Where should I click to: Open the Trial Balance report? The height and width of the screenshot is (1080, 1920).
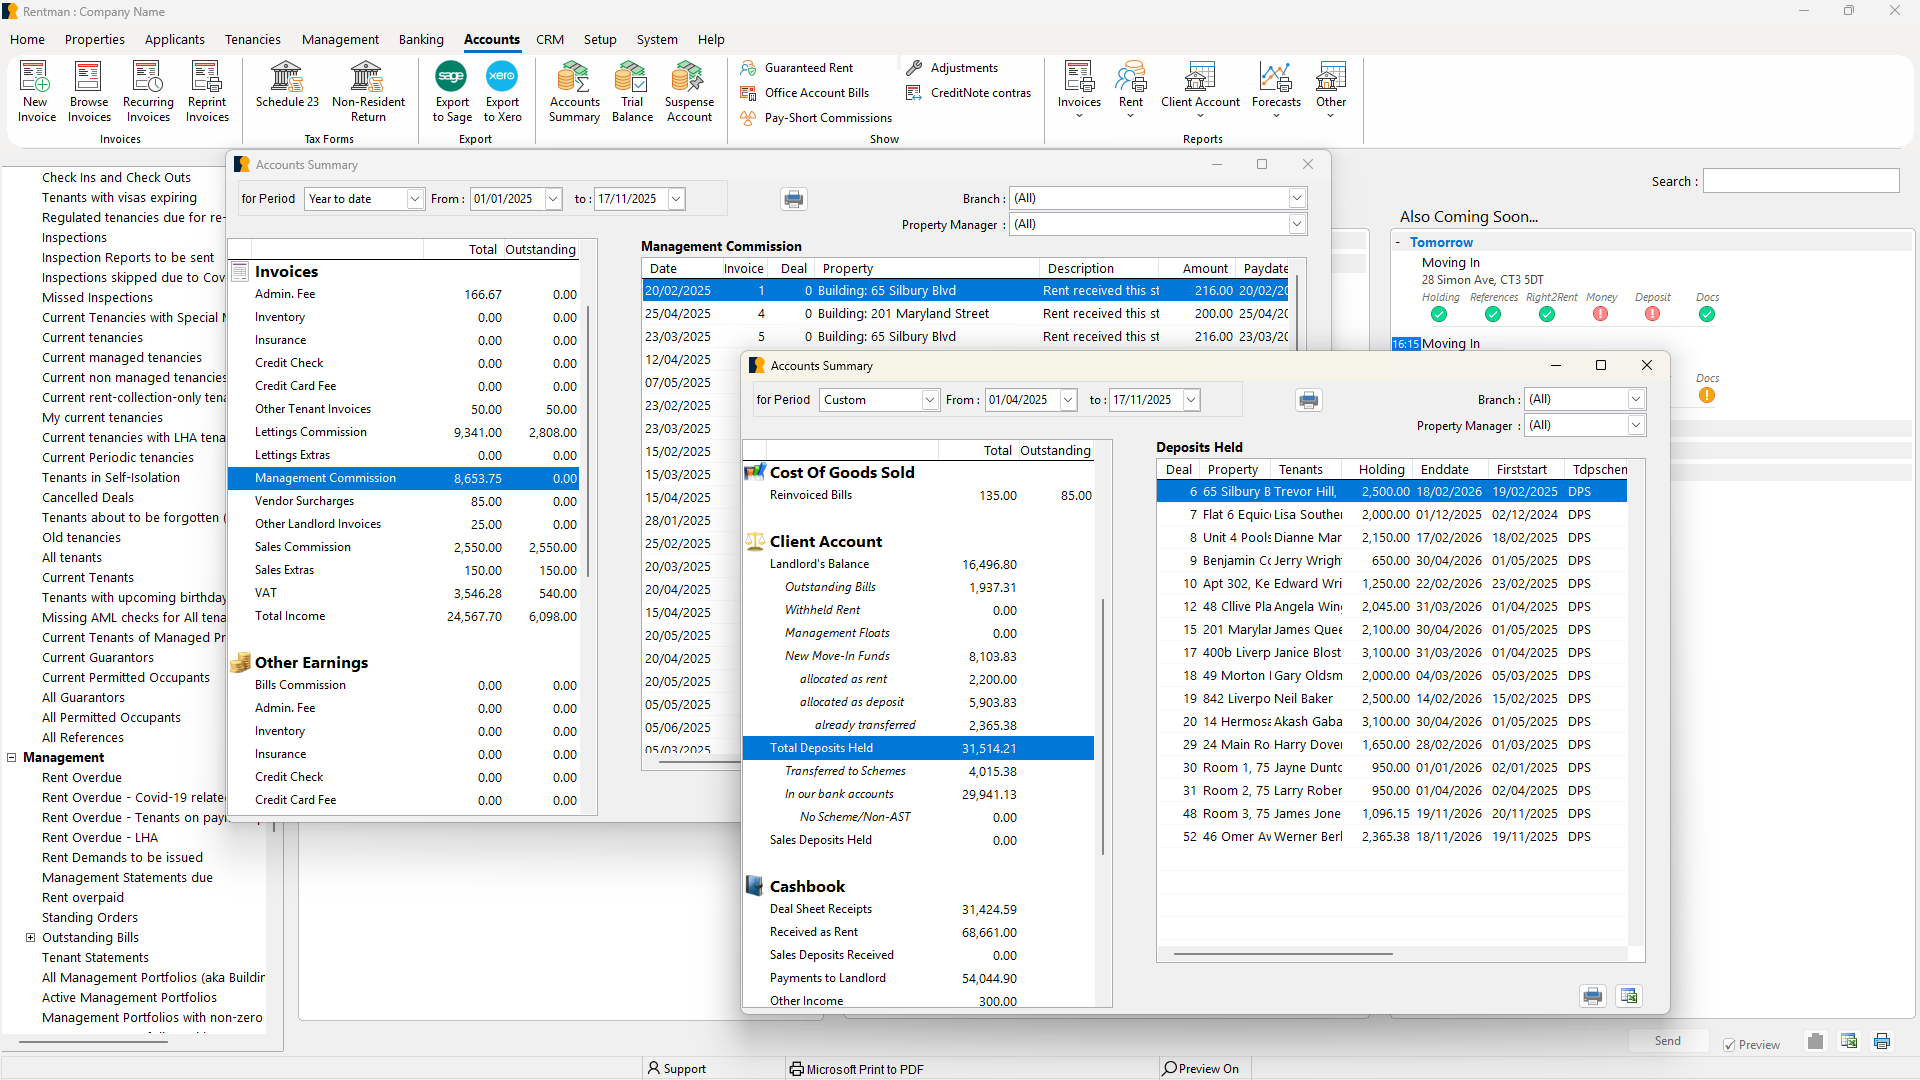coord(631,90)
